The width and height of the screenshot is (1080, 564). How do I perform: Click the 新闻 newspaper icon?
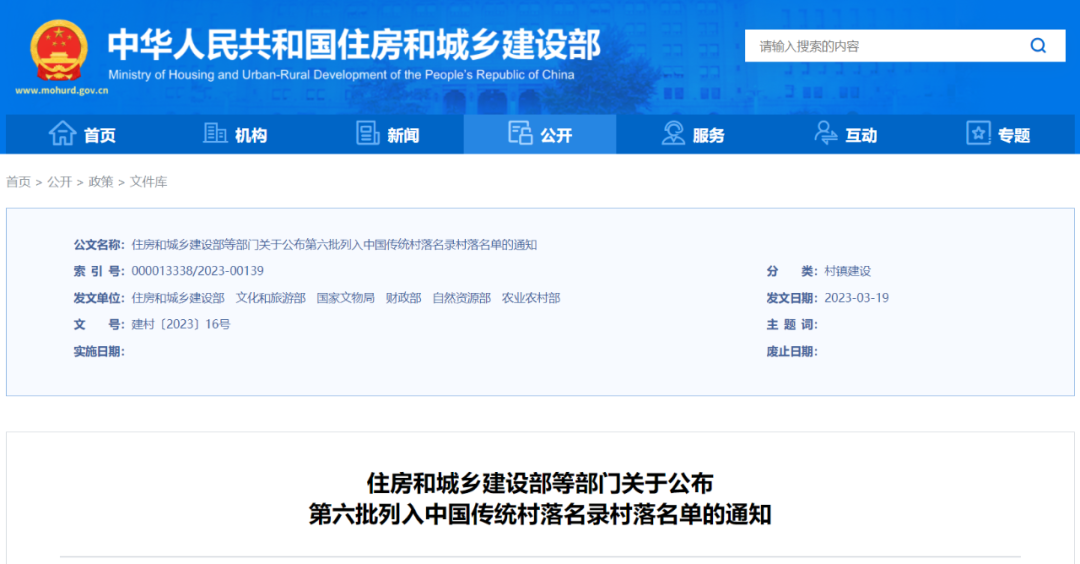[368, 133]
